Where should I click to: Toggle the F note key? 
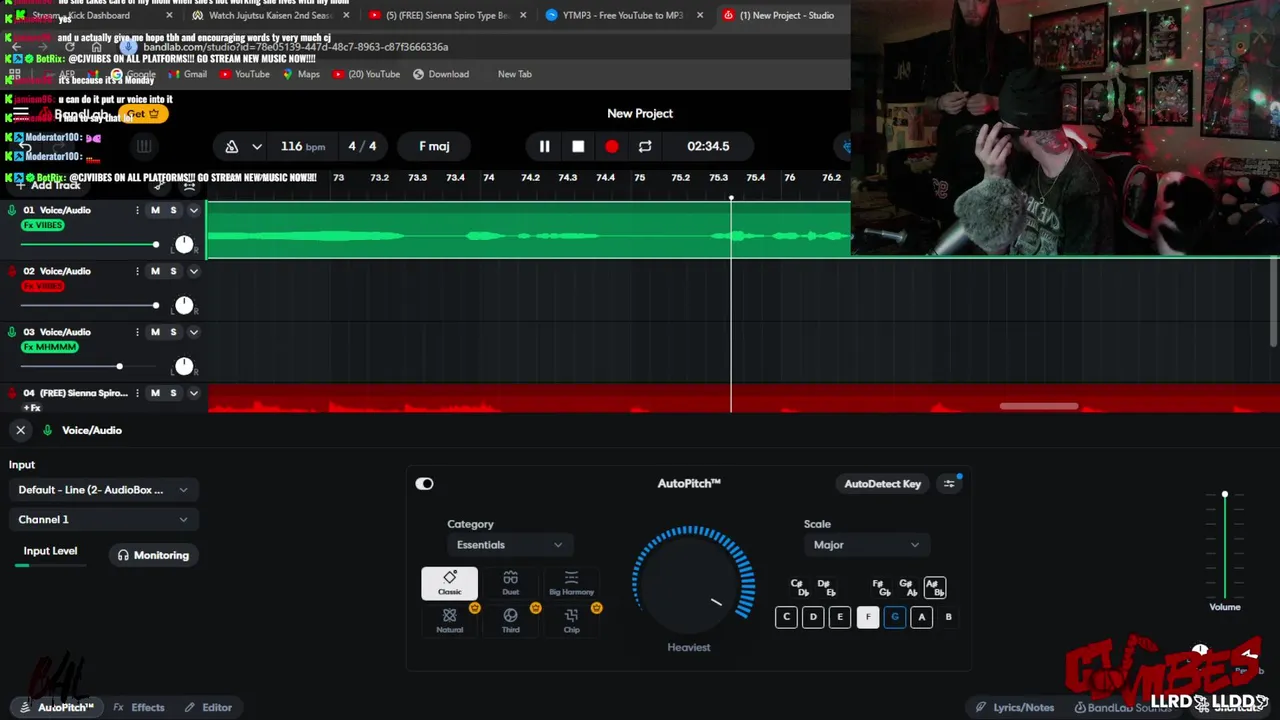(x=867, y=617)
